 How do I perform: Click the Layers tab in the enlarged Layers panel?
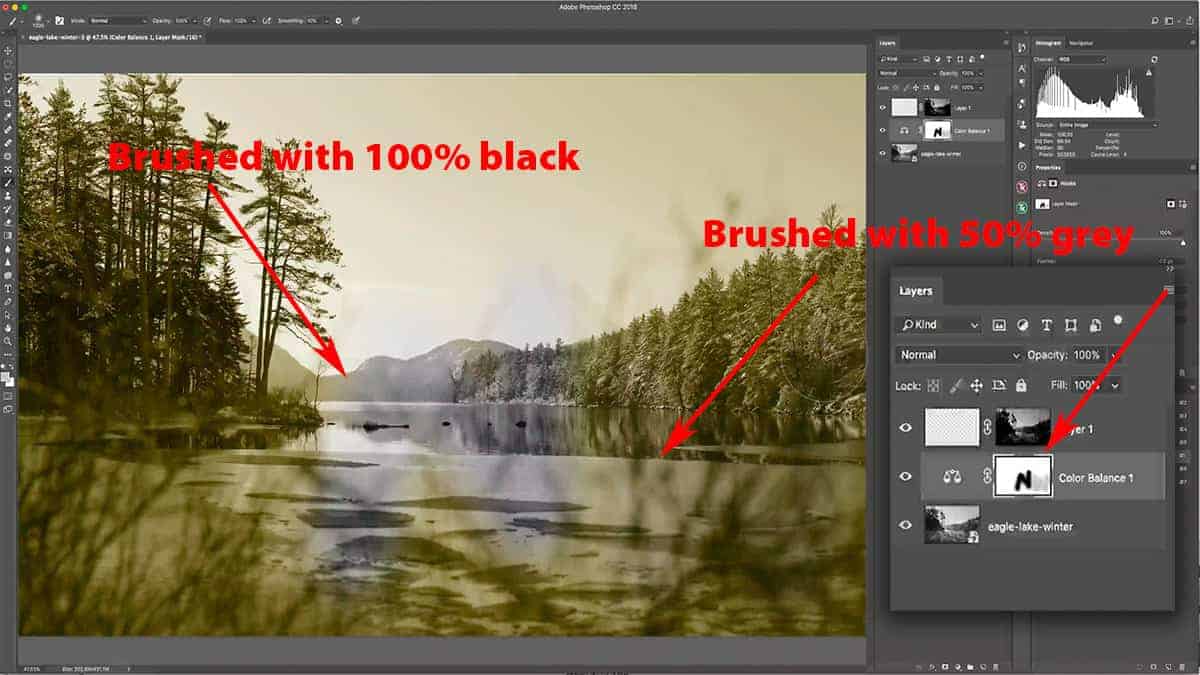(916, 291)
